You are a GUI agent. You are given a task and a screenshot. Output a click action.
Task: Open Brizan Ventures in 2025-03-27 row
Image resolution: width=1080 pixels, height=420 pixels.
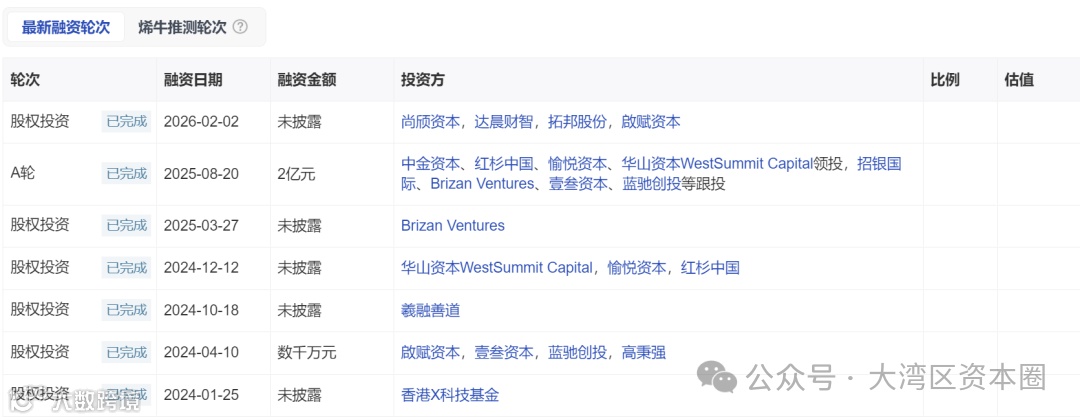(453, 225)
